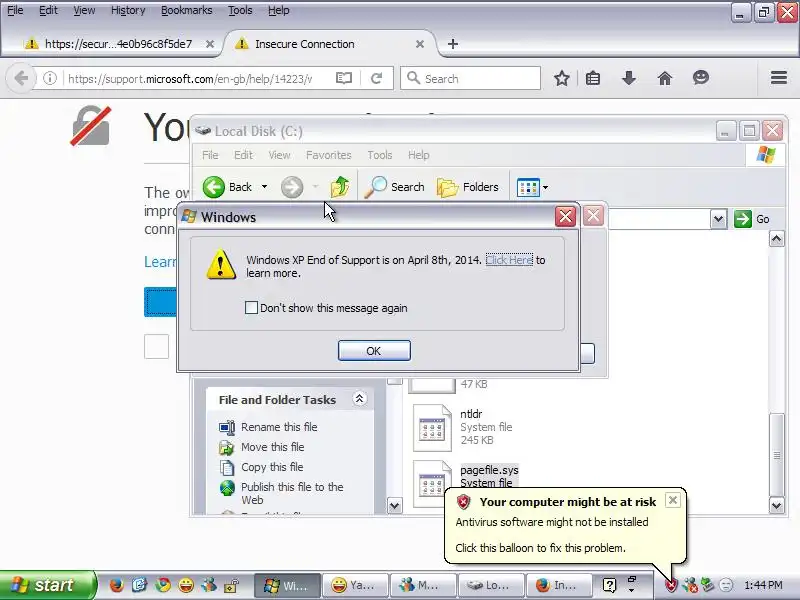Open the Favorites menu in Explorer

[329, 155]
